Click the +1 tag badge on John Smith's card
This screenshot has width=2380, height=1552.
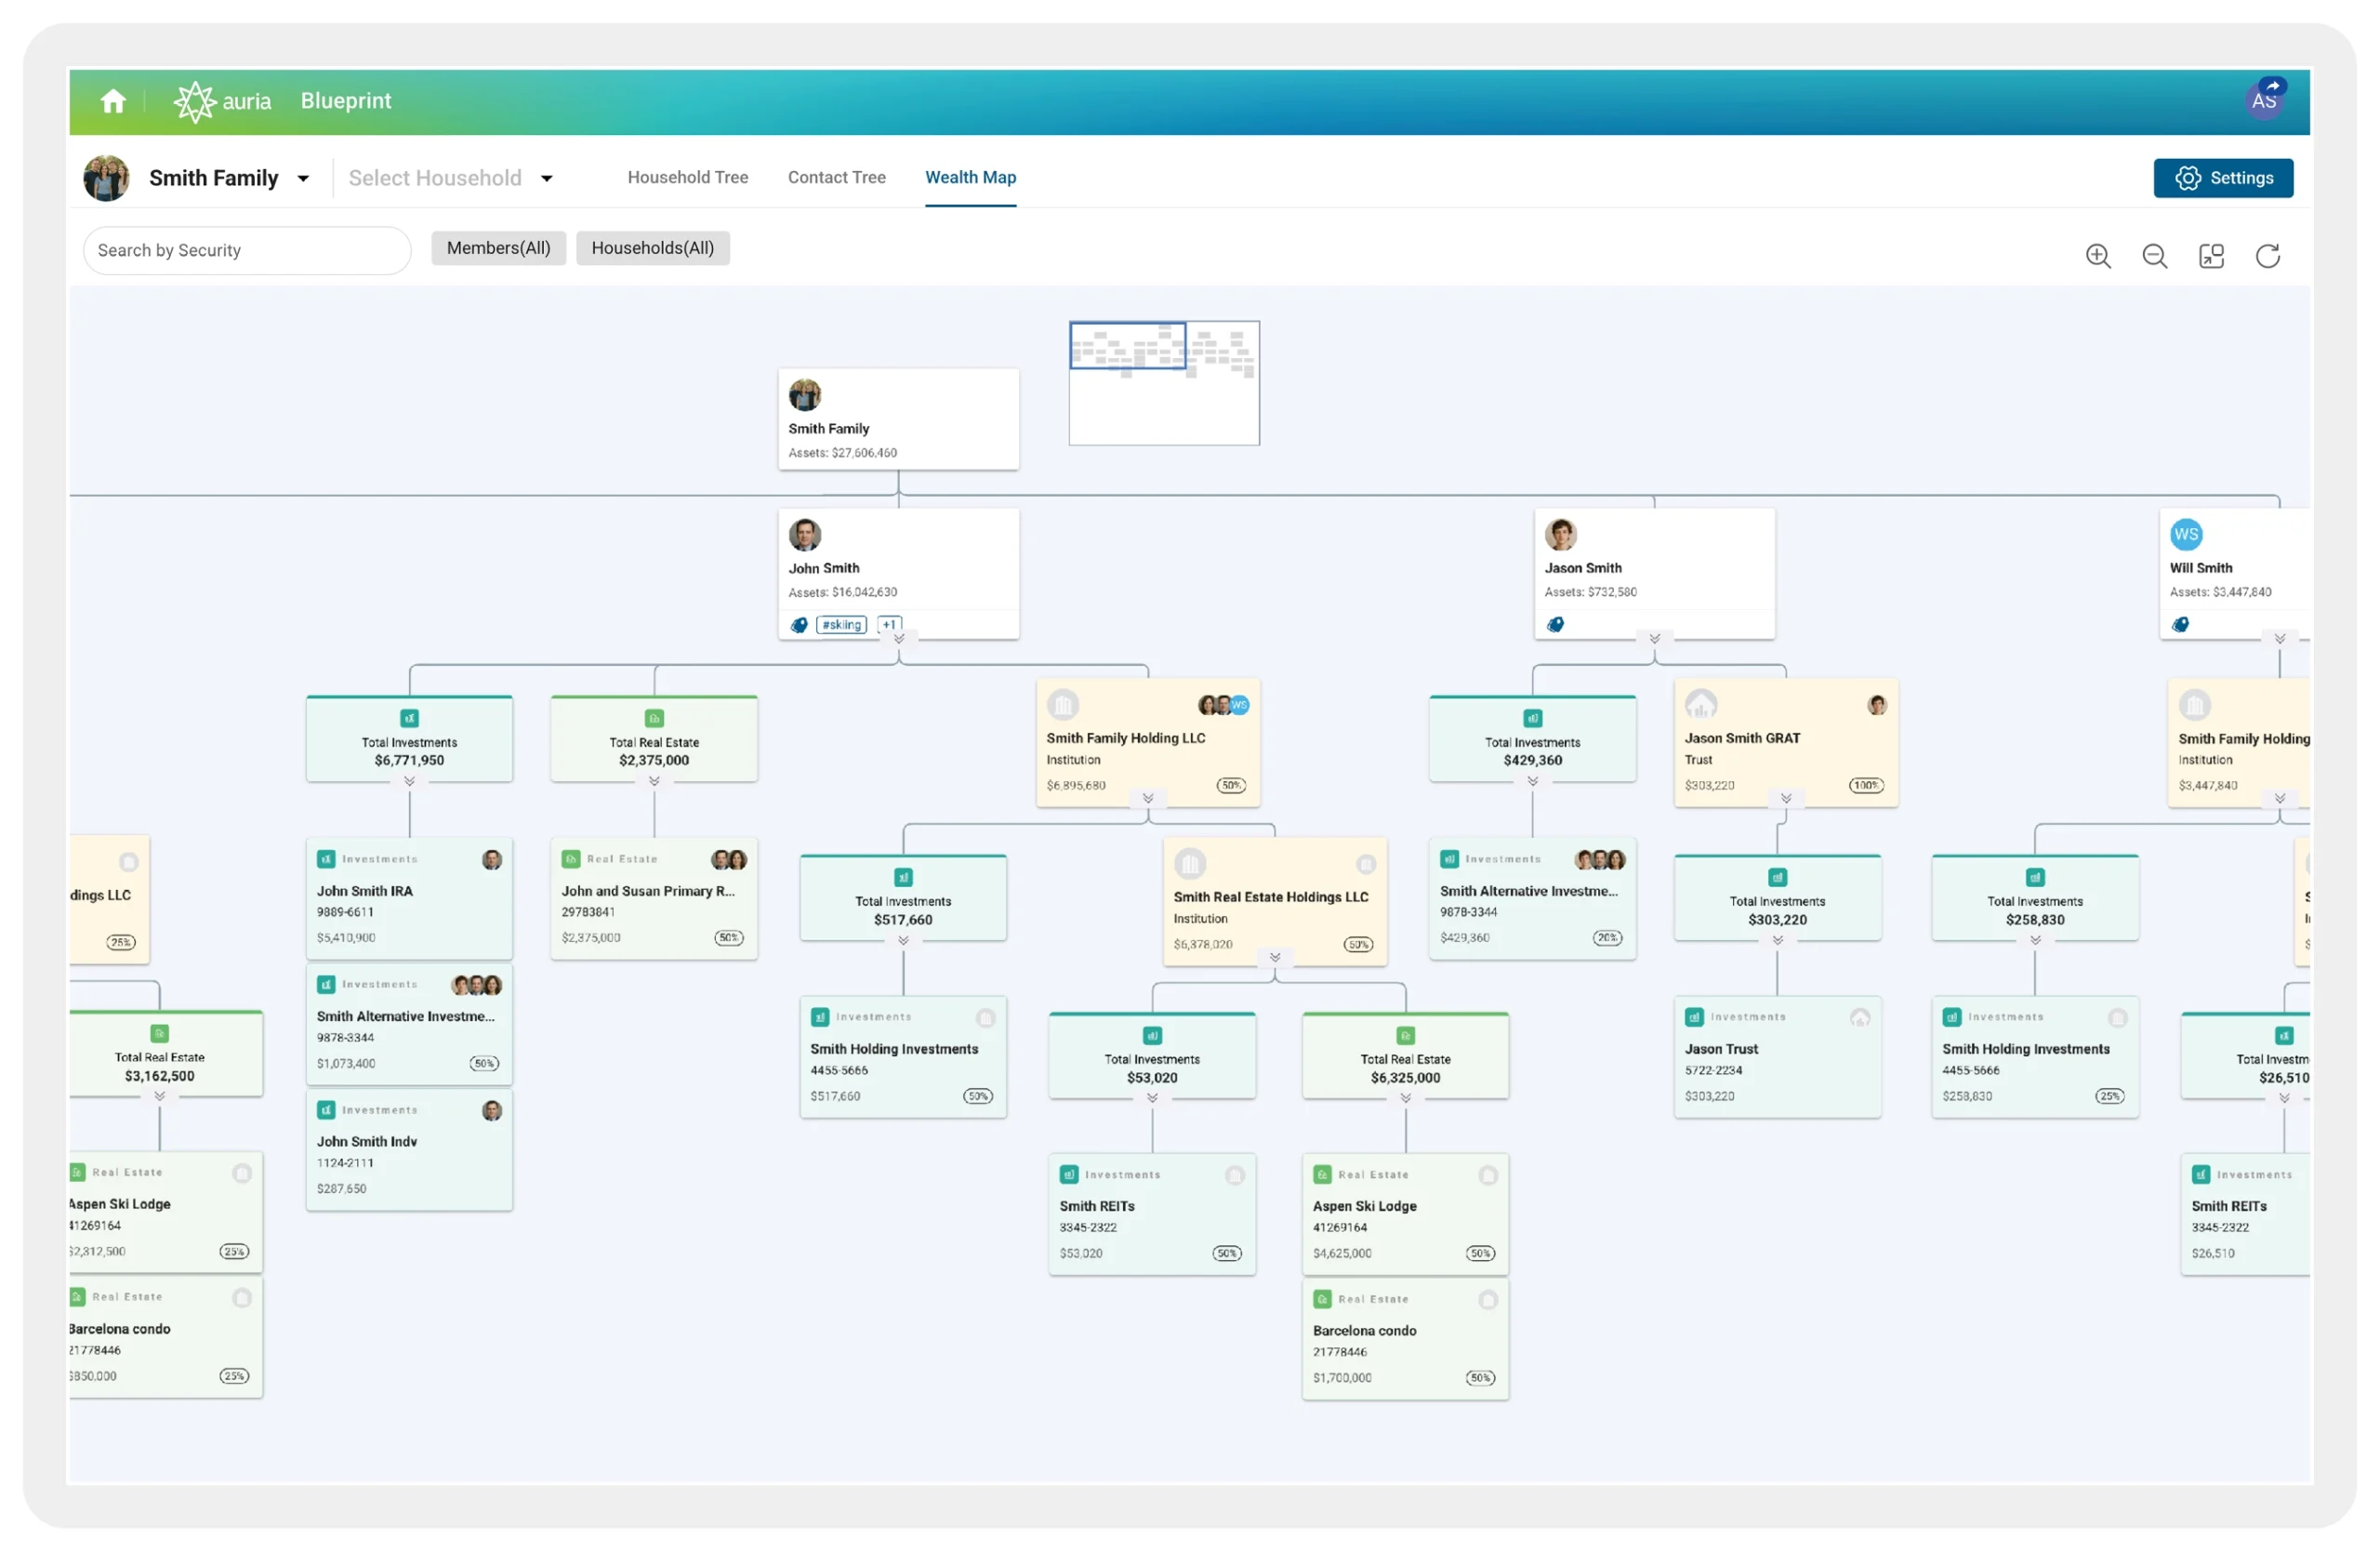(x=889, y=624)
